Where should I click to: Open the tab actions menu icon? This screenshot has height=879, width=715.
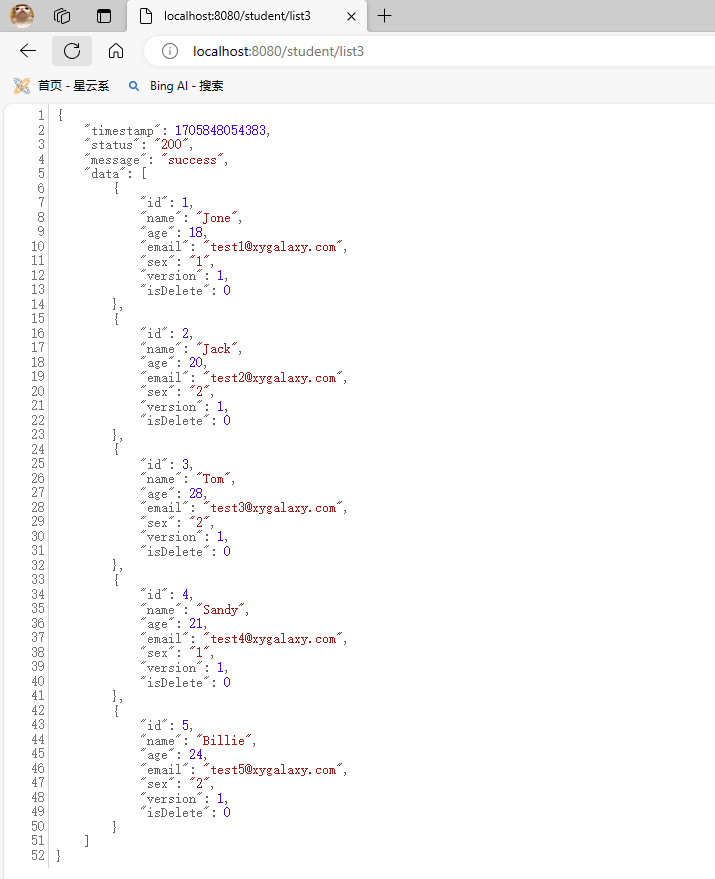pyautogui.click(x=104, y=16)
